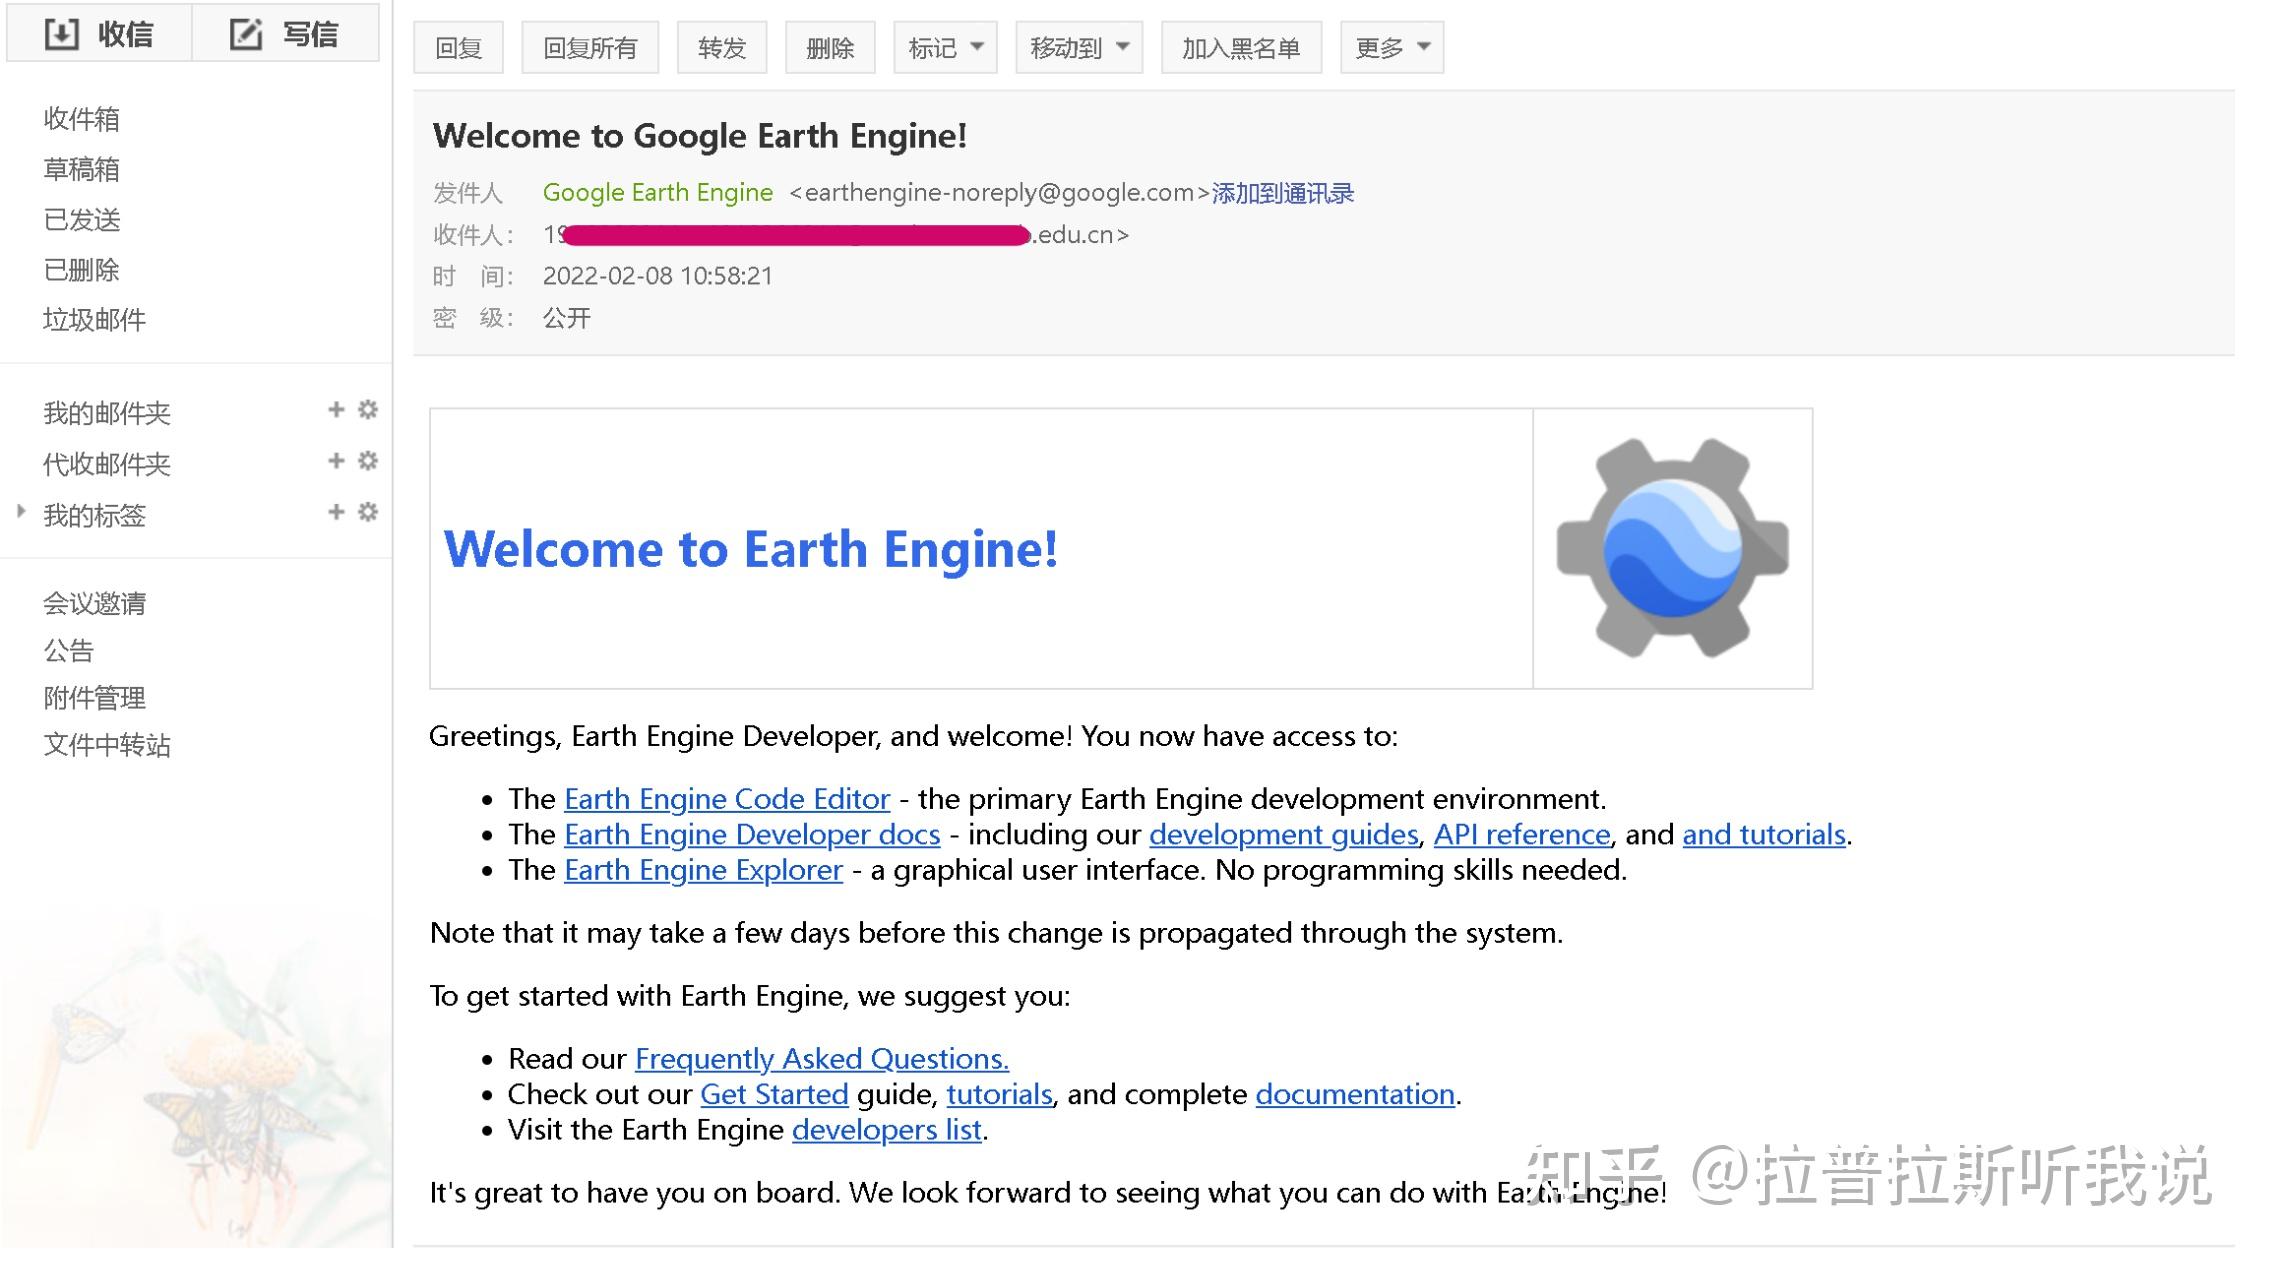Open the Frequently Asked Questions link
Viewport: 2271px width, 1267px height.
822,1059
